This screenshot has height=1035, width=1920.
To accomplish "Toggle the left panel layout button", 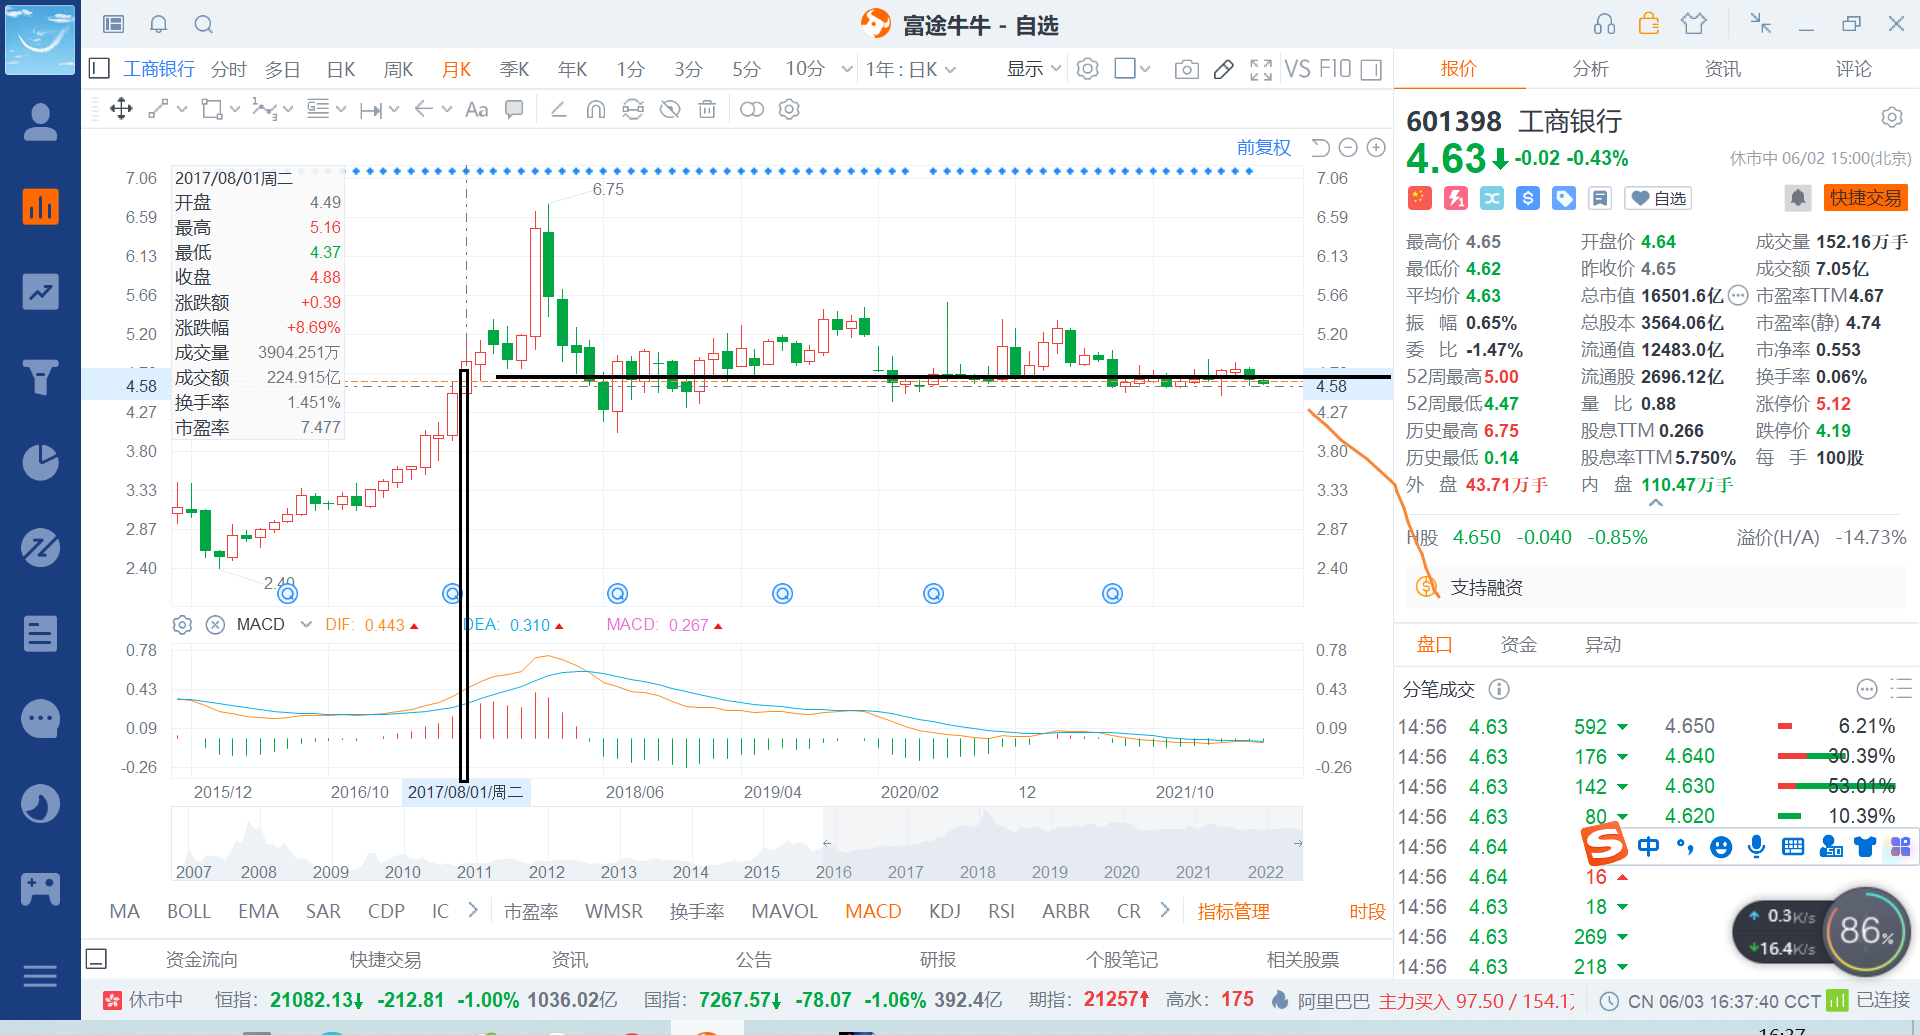I will [99, 69].
